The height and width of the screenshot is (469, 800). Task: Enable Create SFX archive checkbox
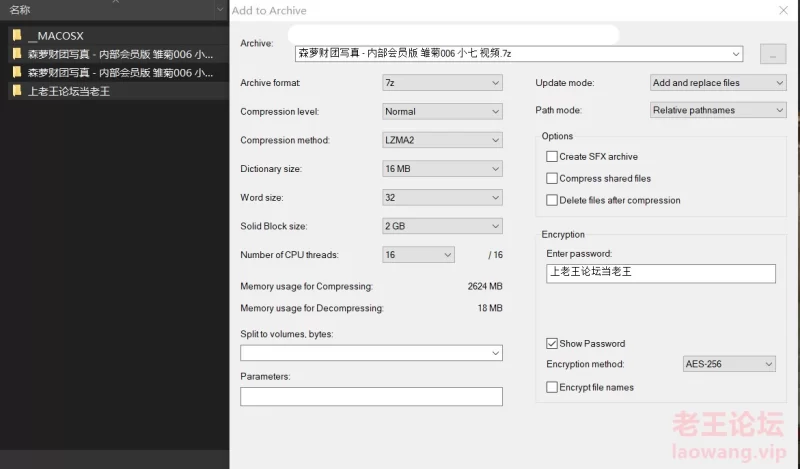(552, 157)
